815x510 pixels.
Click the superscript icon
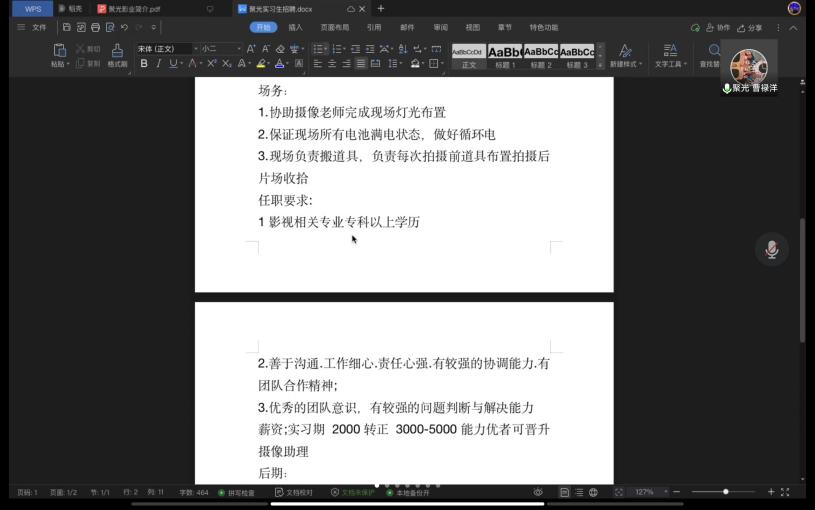(211, 64)
